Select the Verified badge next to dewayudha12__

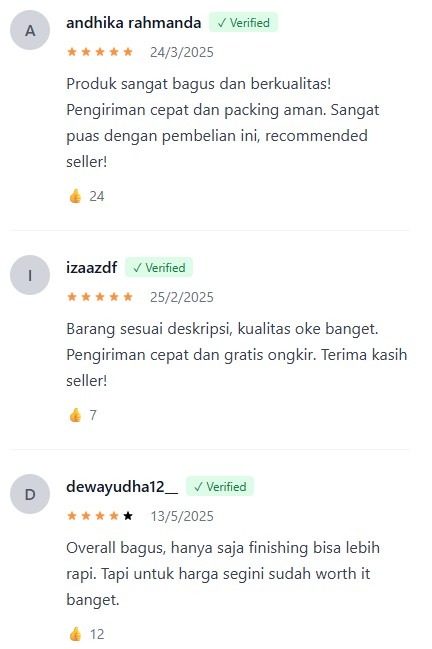(x=220, y=486)
